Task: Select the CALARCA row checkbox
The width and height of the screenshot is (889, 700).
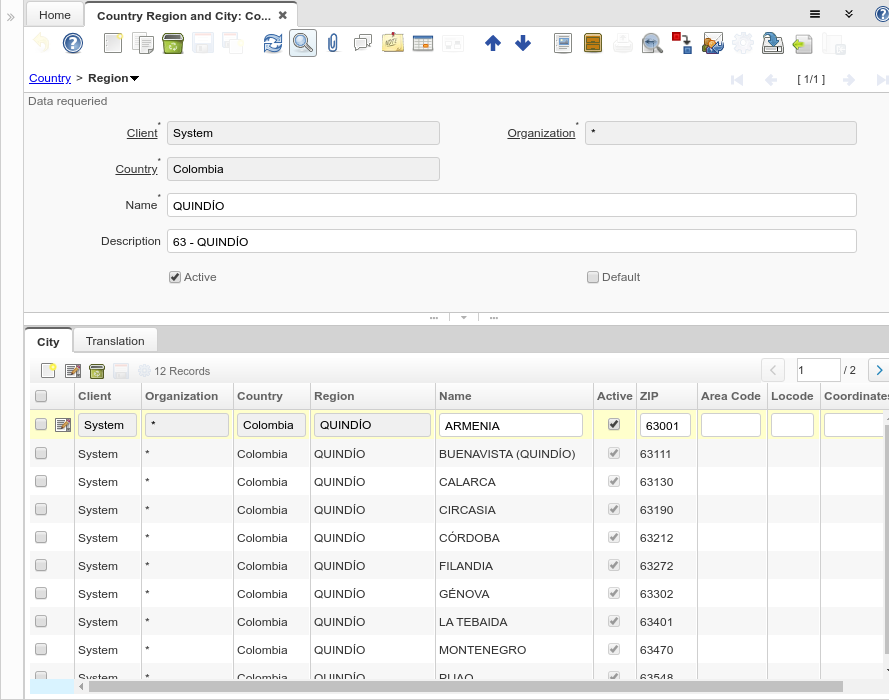Action: pos(41,481)
